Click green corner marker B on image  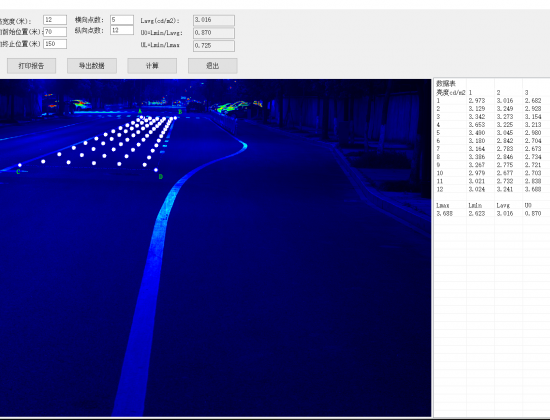180,112
